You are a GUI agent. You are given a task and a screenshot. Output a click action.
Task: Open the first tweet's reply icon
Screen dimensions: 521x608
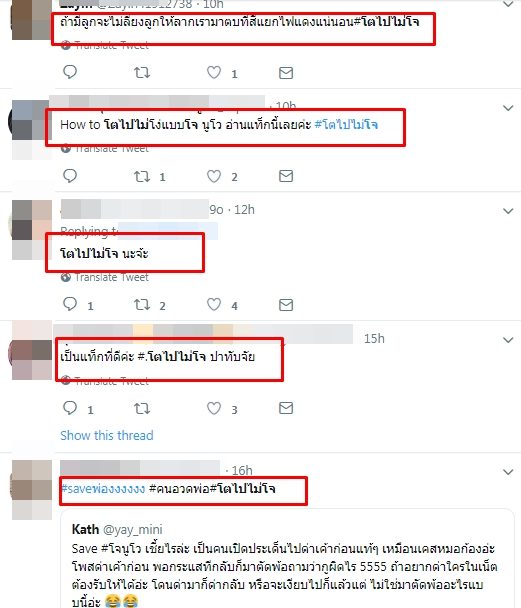coord(70,72)
